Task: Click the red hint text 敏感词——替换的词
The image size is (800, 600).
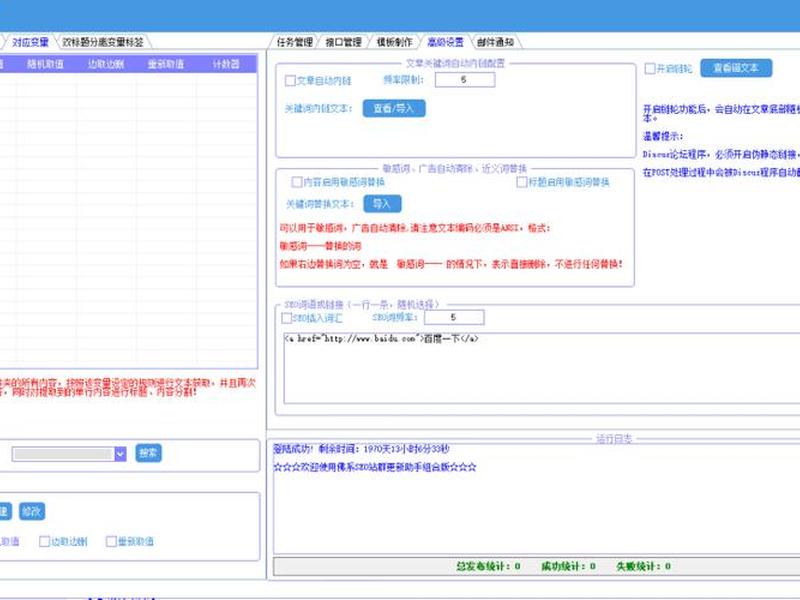Action: (320, 246)
